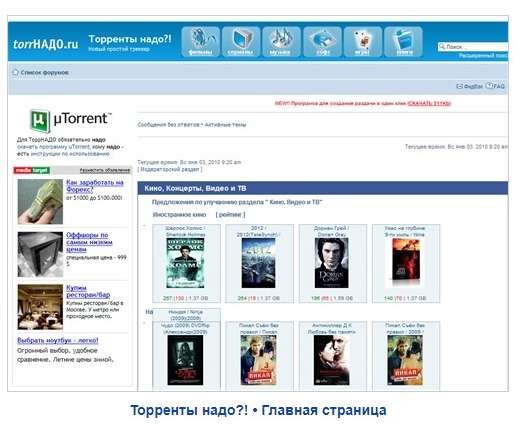
Task: Open the Антикиллер Д.К. movie poster
Action: pyautogui.click(x=332, y=360)
